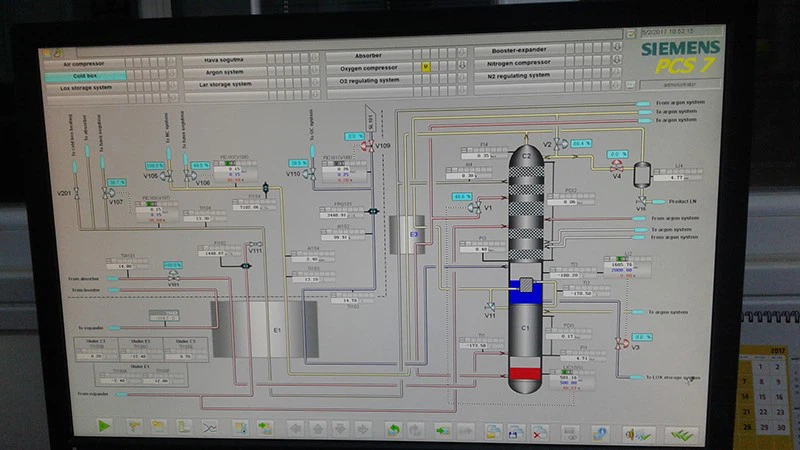Click the '38.7 %' value above V107
800x450 pixels.
pyautogui.click(x=117, y=183)
